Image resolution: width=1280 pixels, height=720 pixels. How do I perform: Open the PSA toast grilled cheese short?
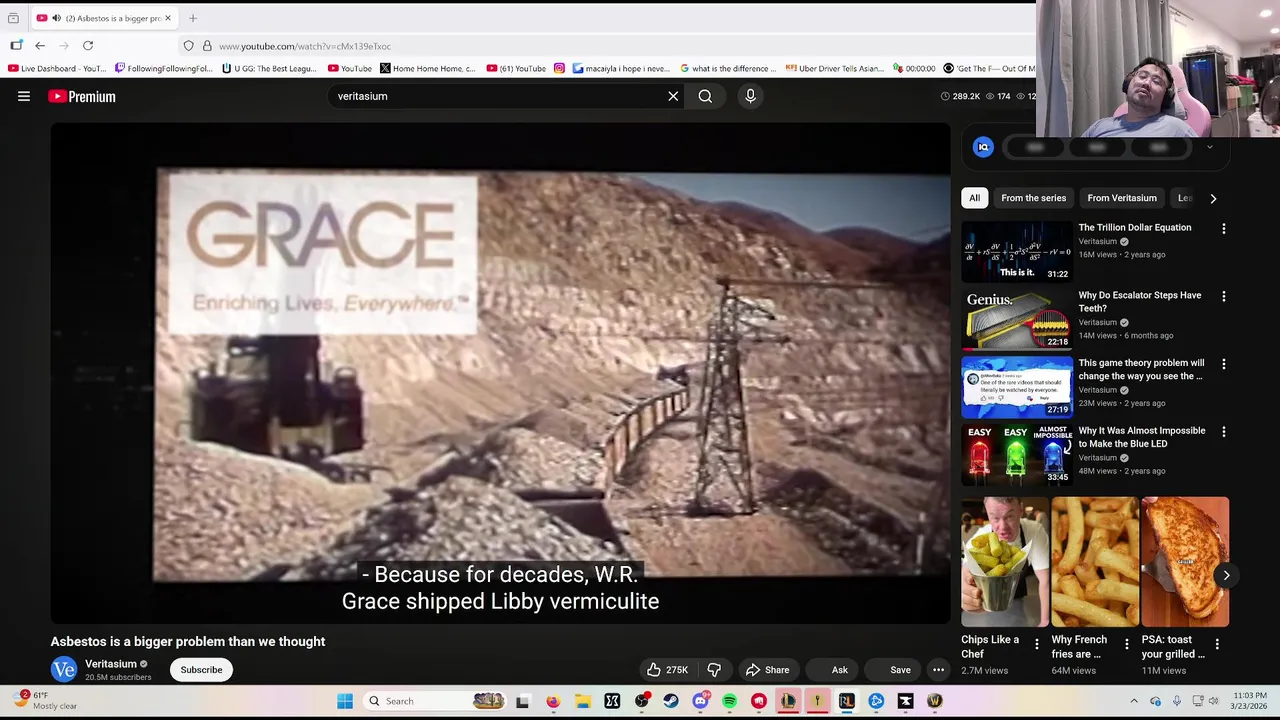coord(1185,561)
